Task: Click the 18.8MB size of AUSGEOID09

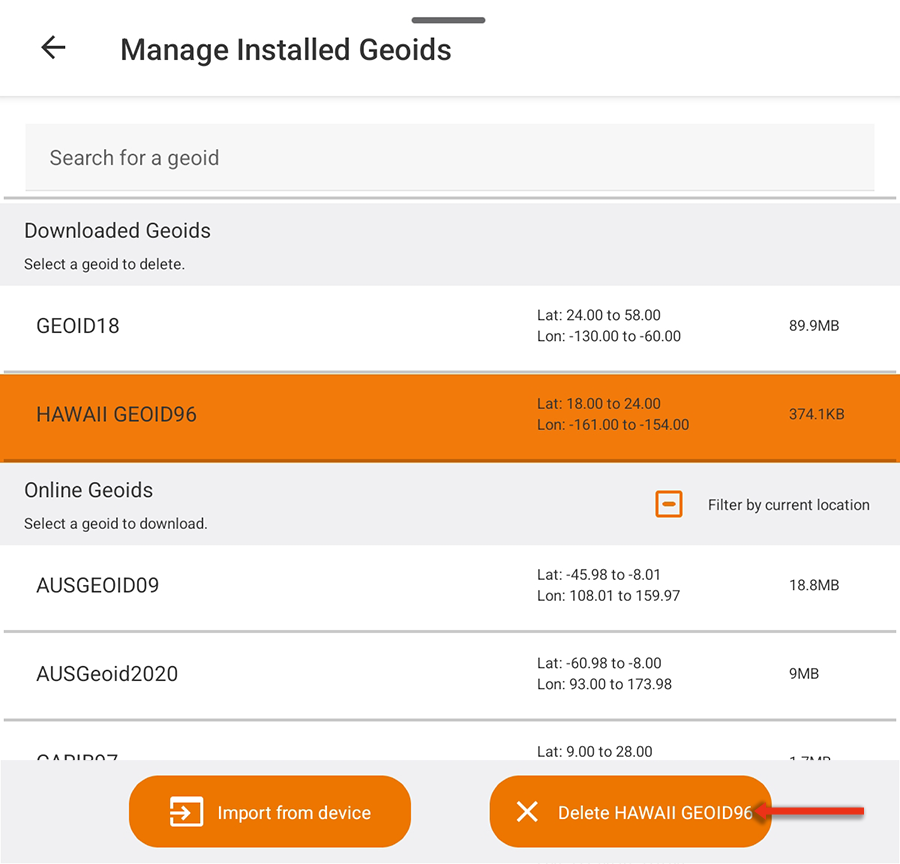Action: [x=814, y=585]
